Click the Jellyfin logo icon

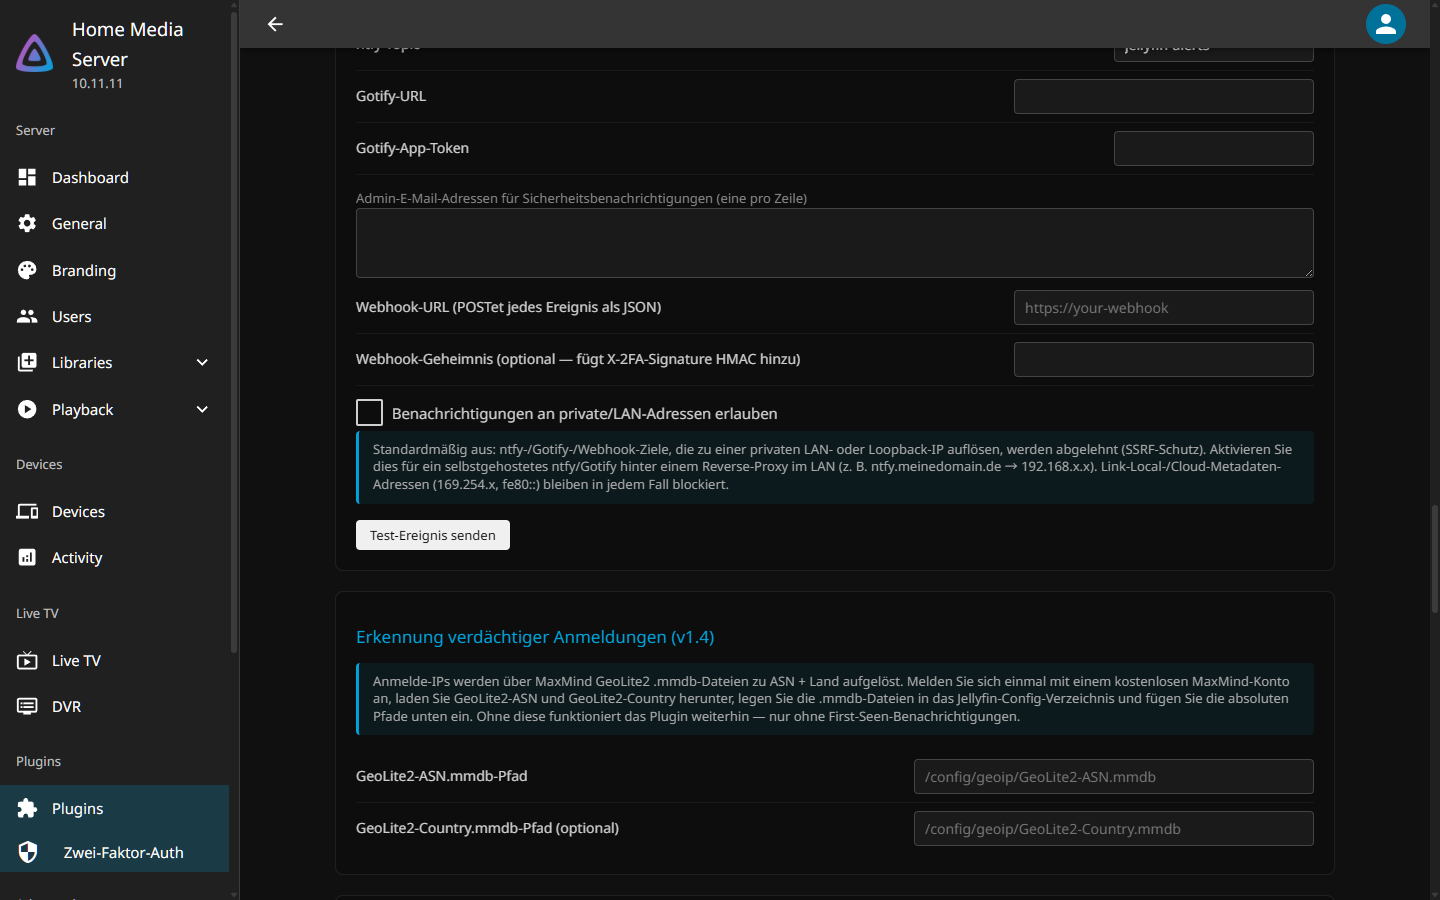(x=35, y=53)
